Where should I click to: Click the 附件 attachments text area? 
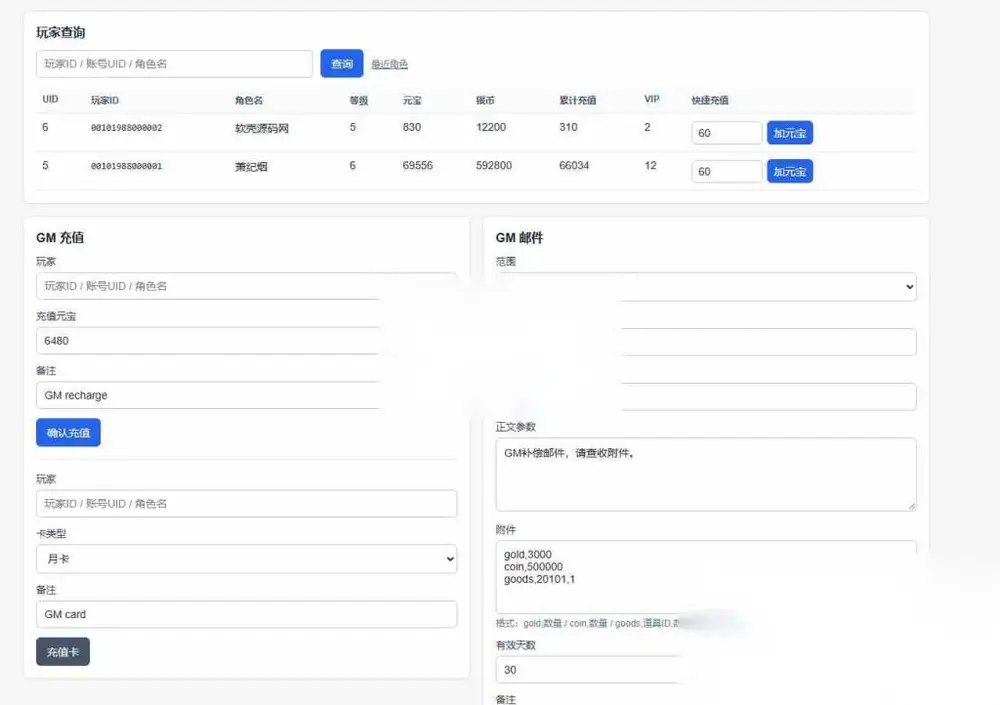[x=706, y=577]
